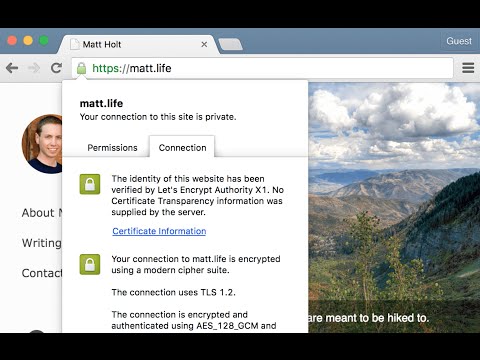The height and width of the screenshot is (360, 480).
Task: Click the identity verified padlock icon
Action: click(x=90, y=184)
